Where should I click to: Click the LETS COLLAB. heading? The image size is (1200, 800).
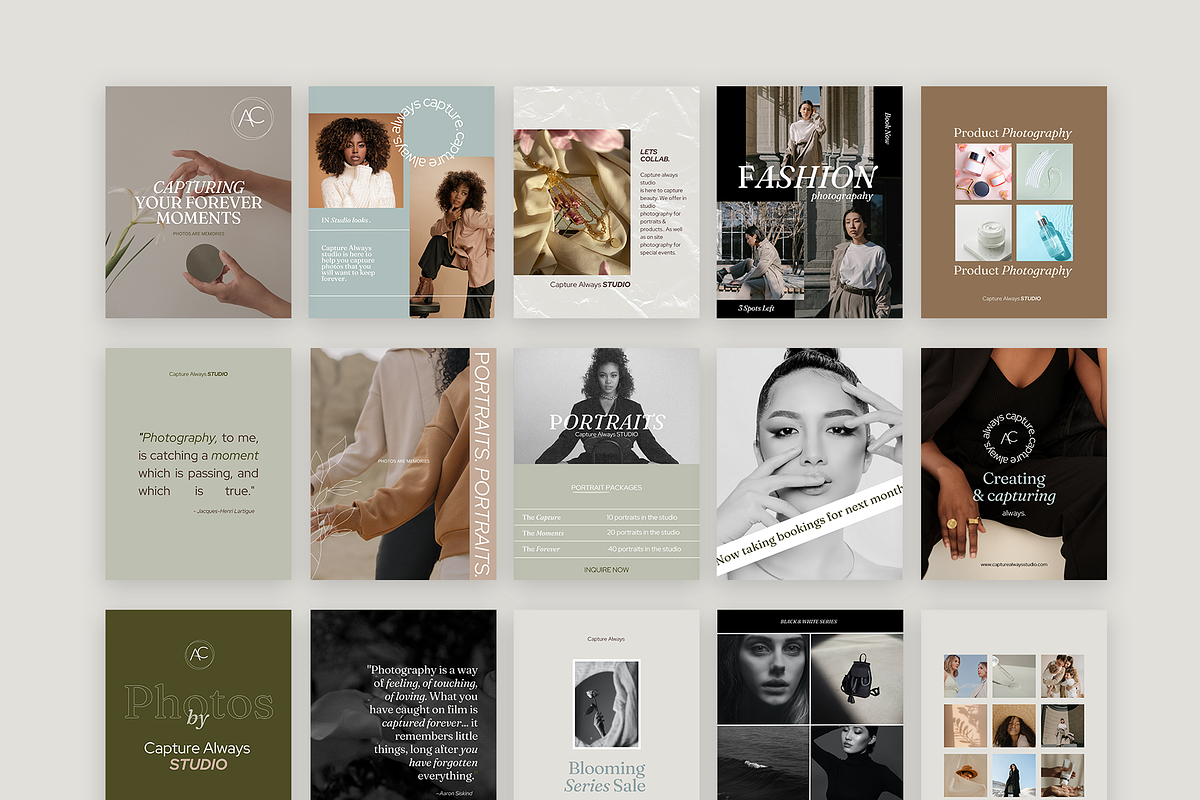click(656, 155)
